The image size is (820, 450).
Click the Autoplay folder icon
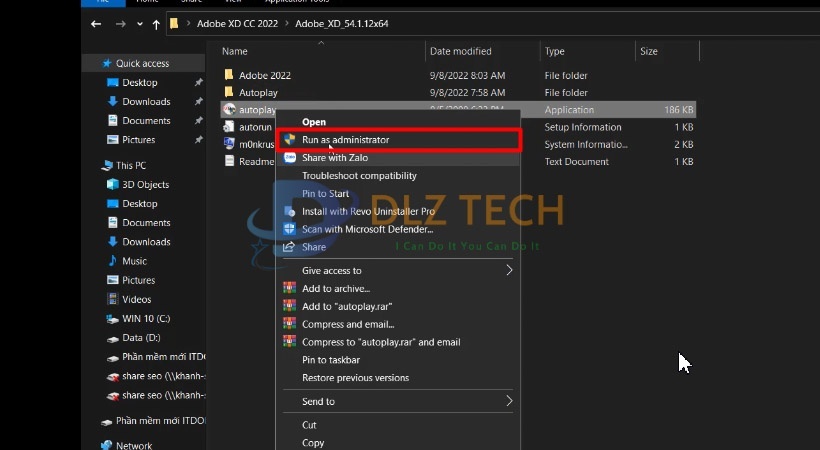pyautogui.click(x=229, y=92)
